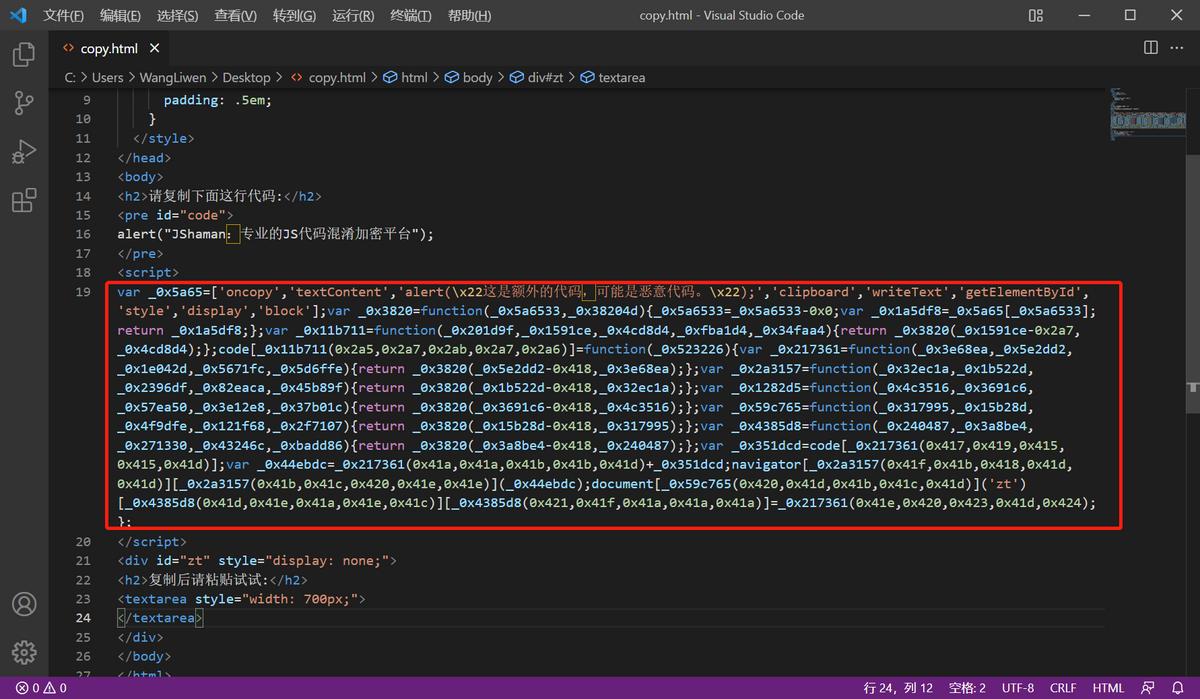Click the Accounts icon in the activity bar
Viewport: 1200px width, 699px height.
pyautogui.click(x=22, y=604)
